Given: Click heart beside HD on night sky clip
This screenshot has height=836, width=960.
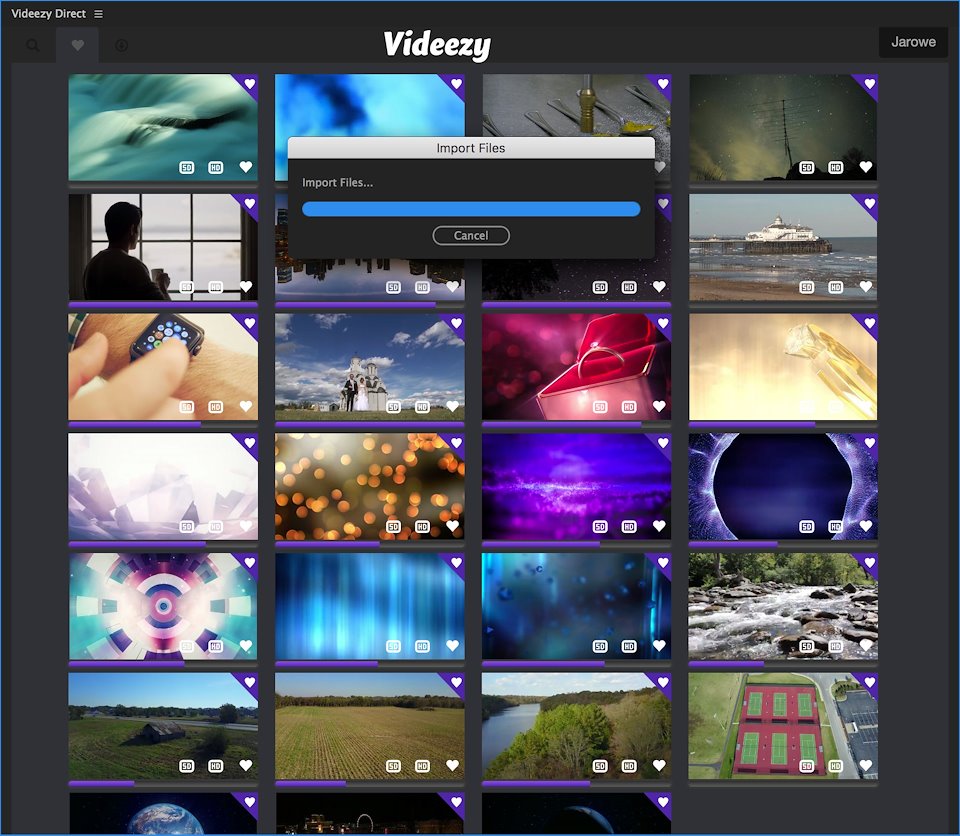Looking at the screenshot, I should click(866, 167).
